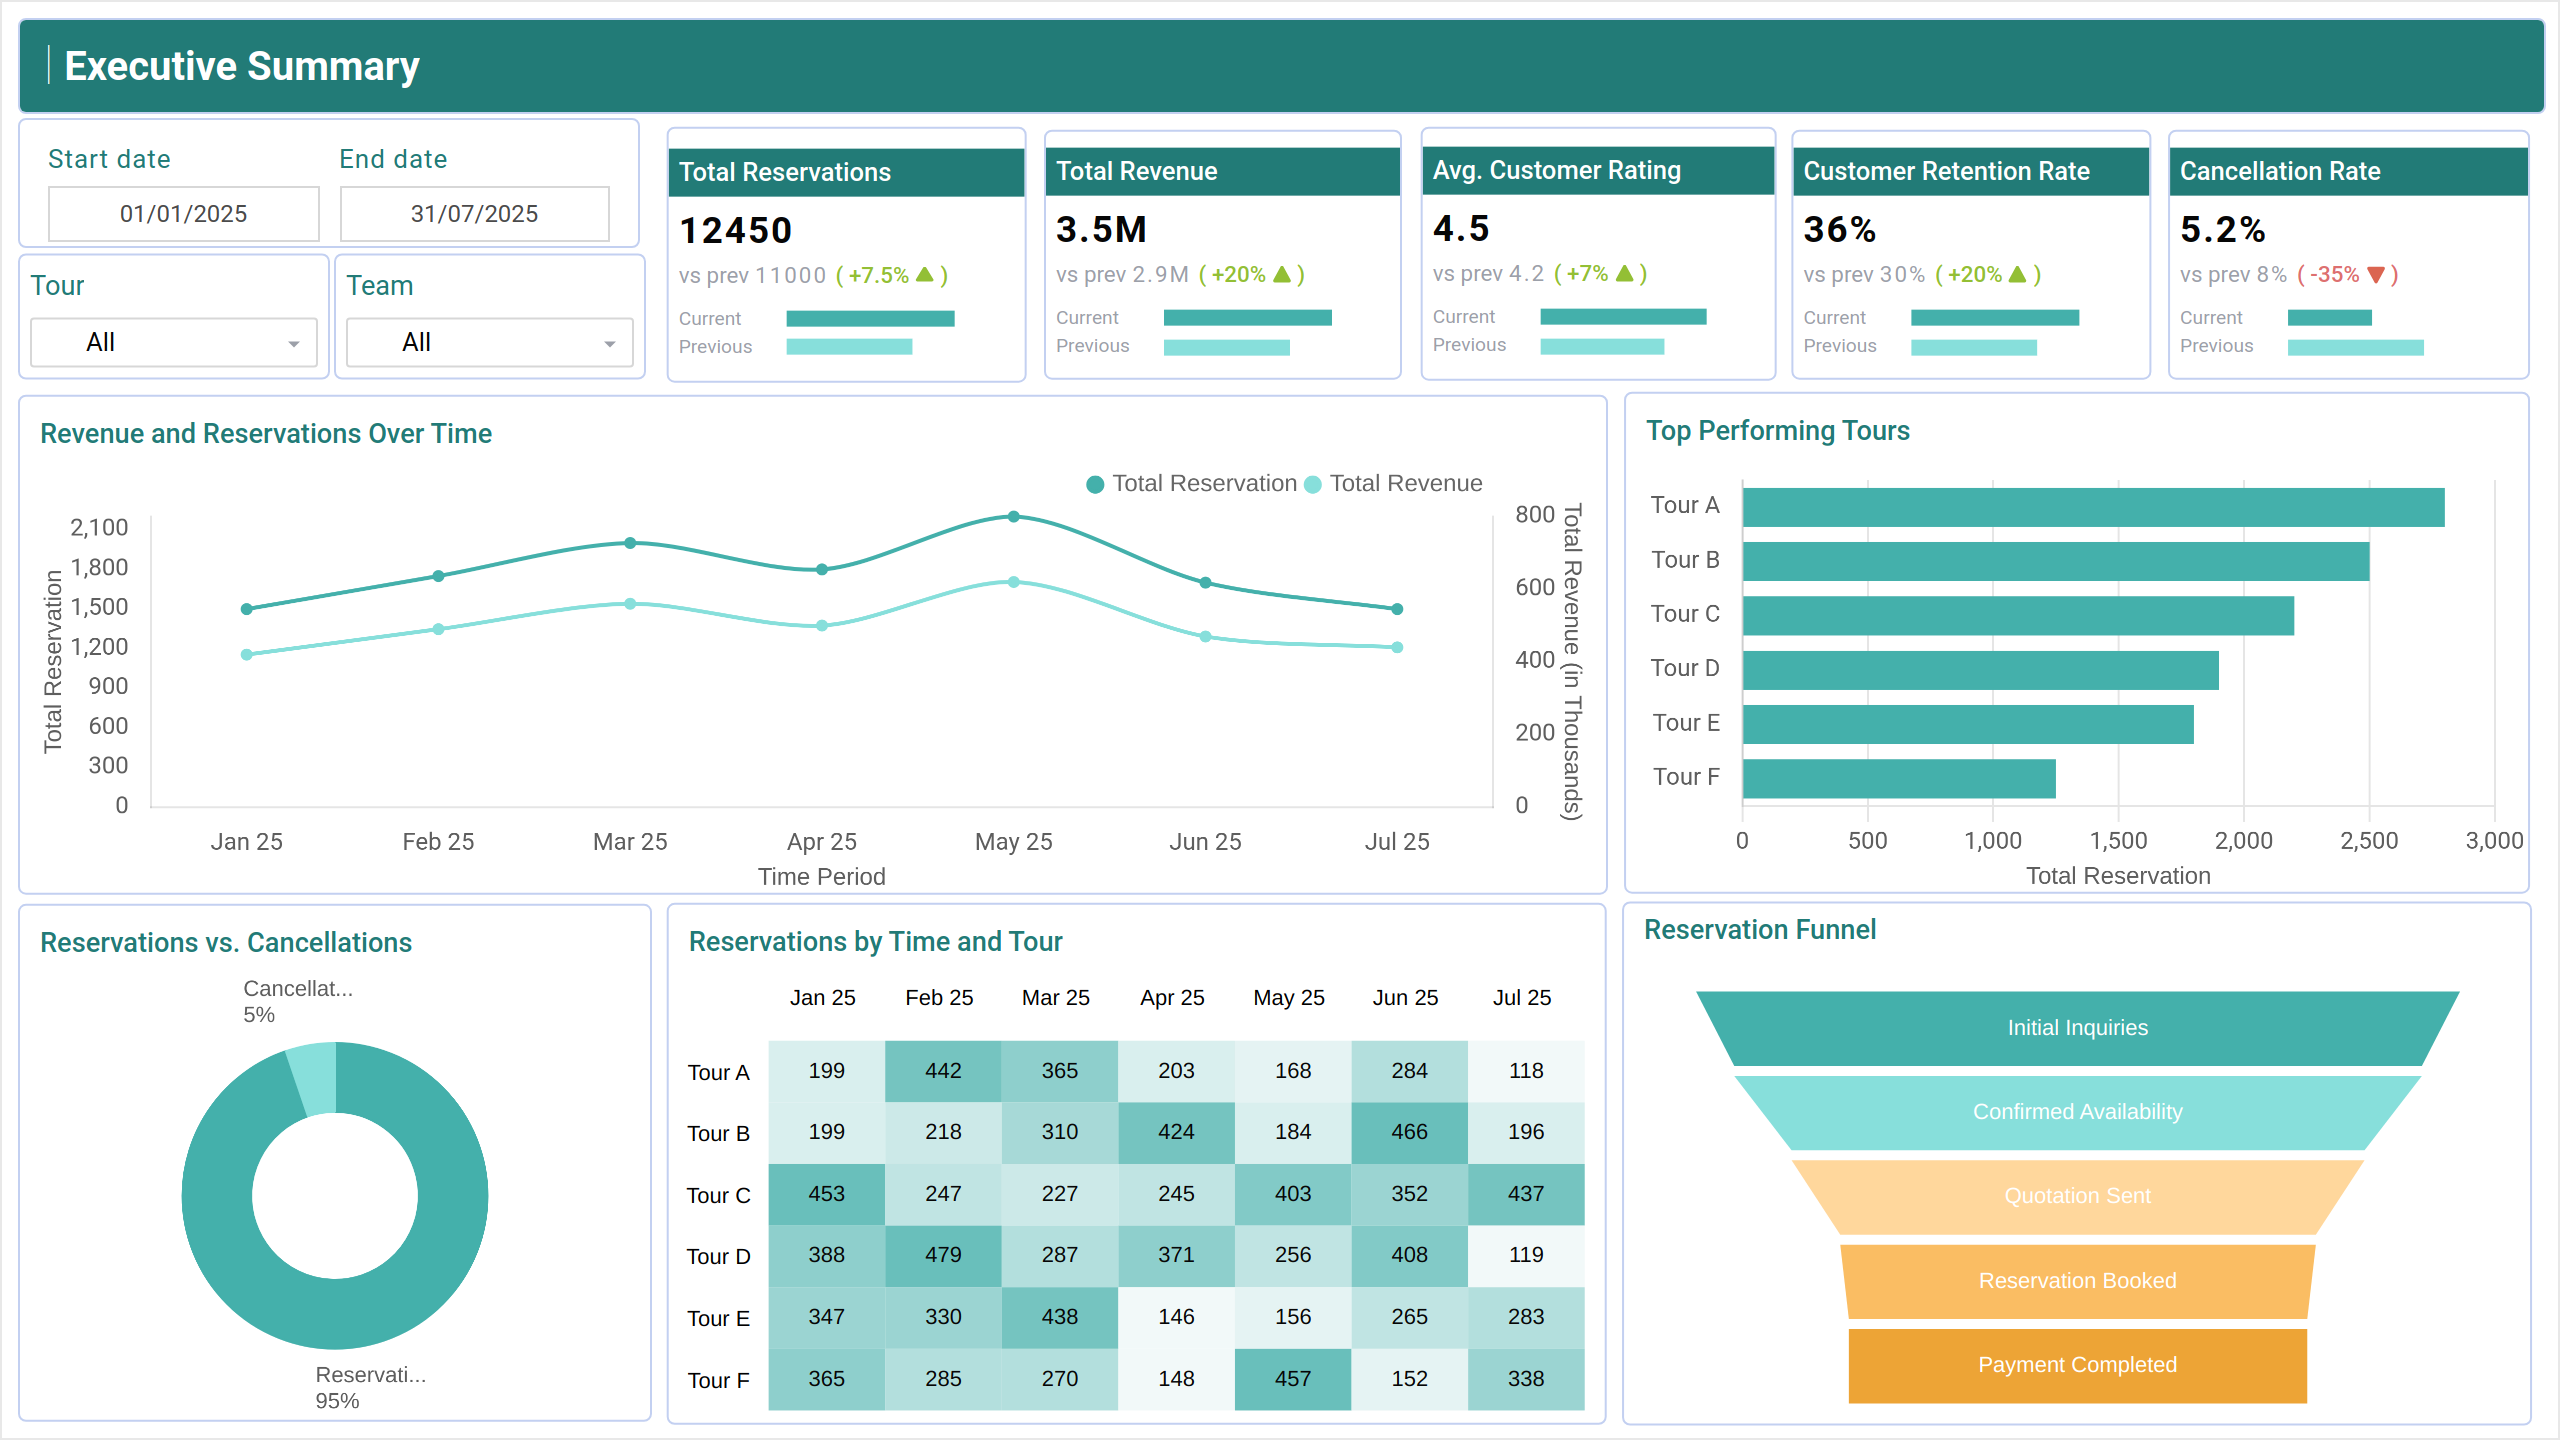Click the 3.5M Total Revenue value
This screenshot has width=2560, height=1440.
pyautogui.click(x=1101, y=230)
